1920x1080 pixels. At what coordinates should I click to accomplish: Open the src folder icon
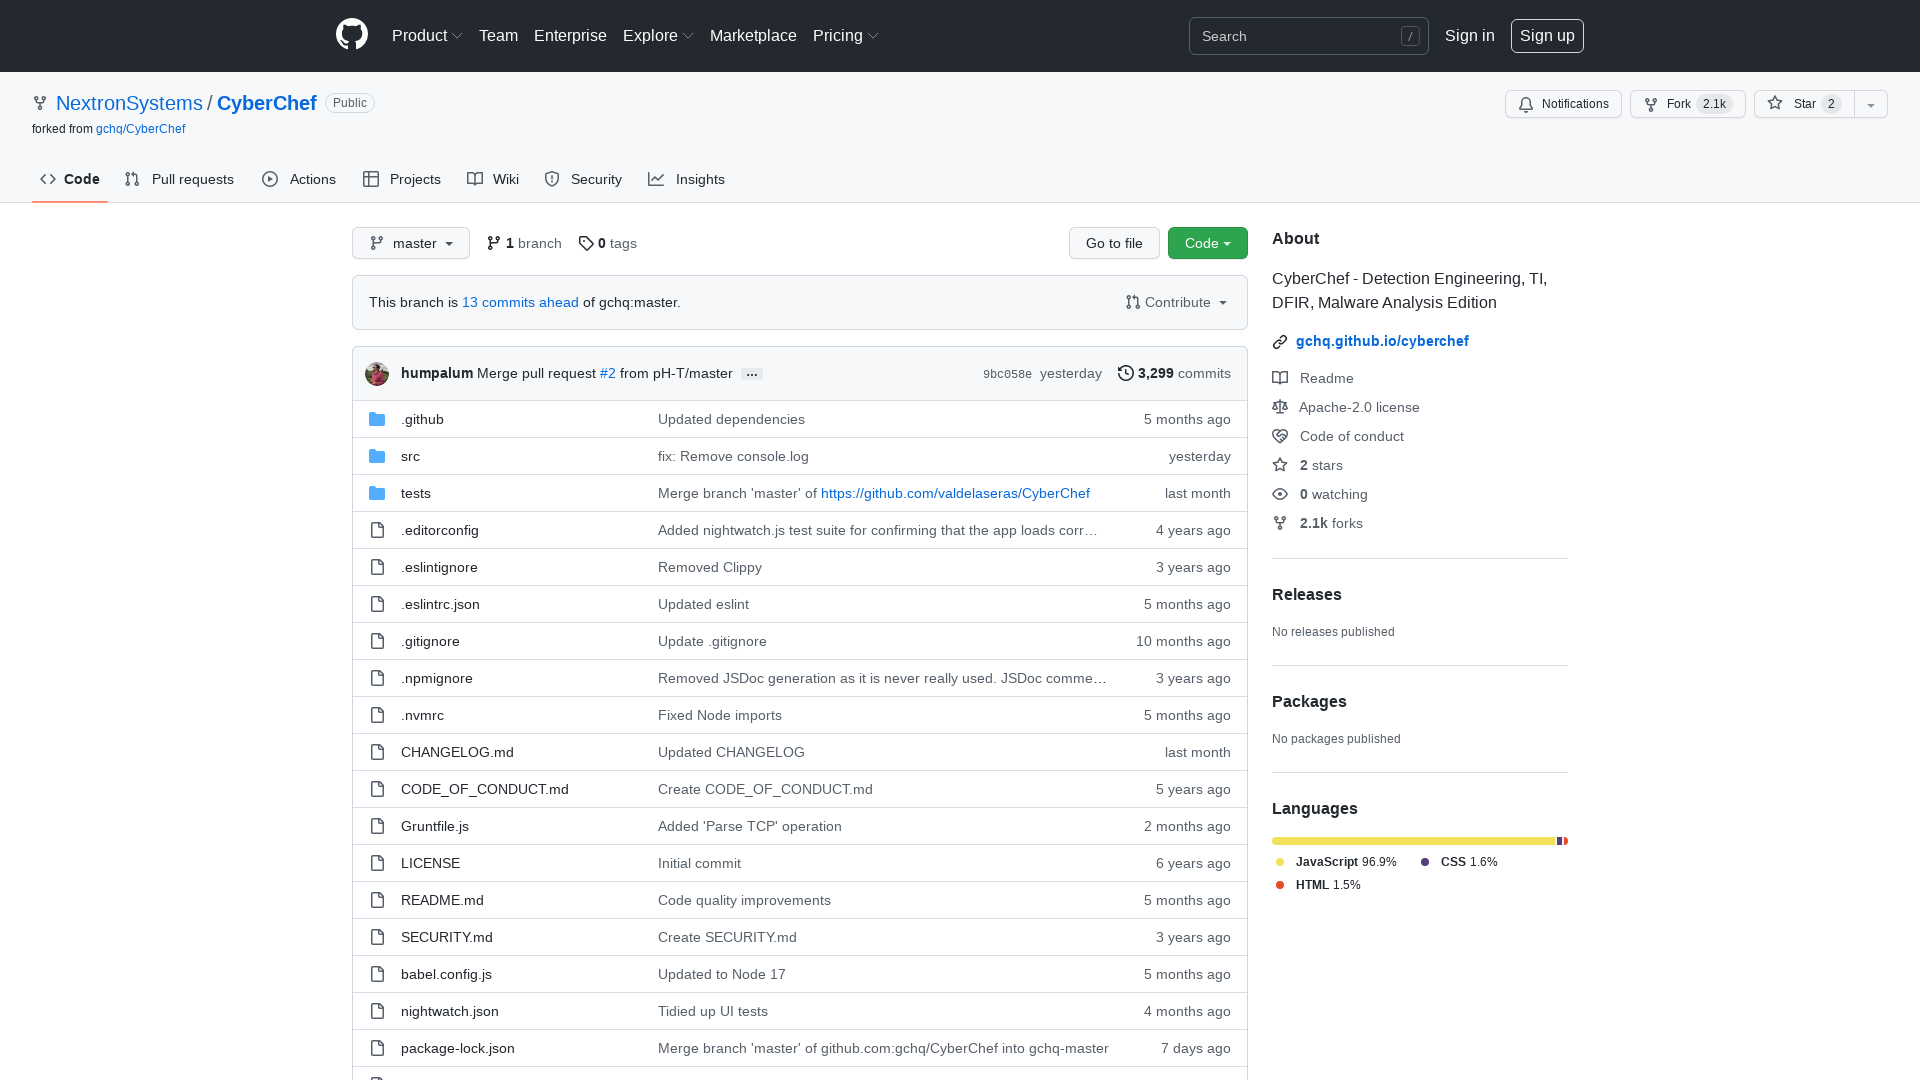tap(377, 456)
